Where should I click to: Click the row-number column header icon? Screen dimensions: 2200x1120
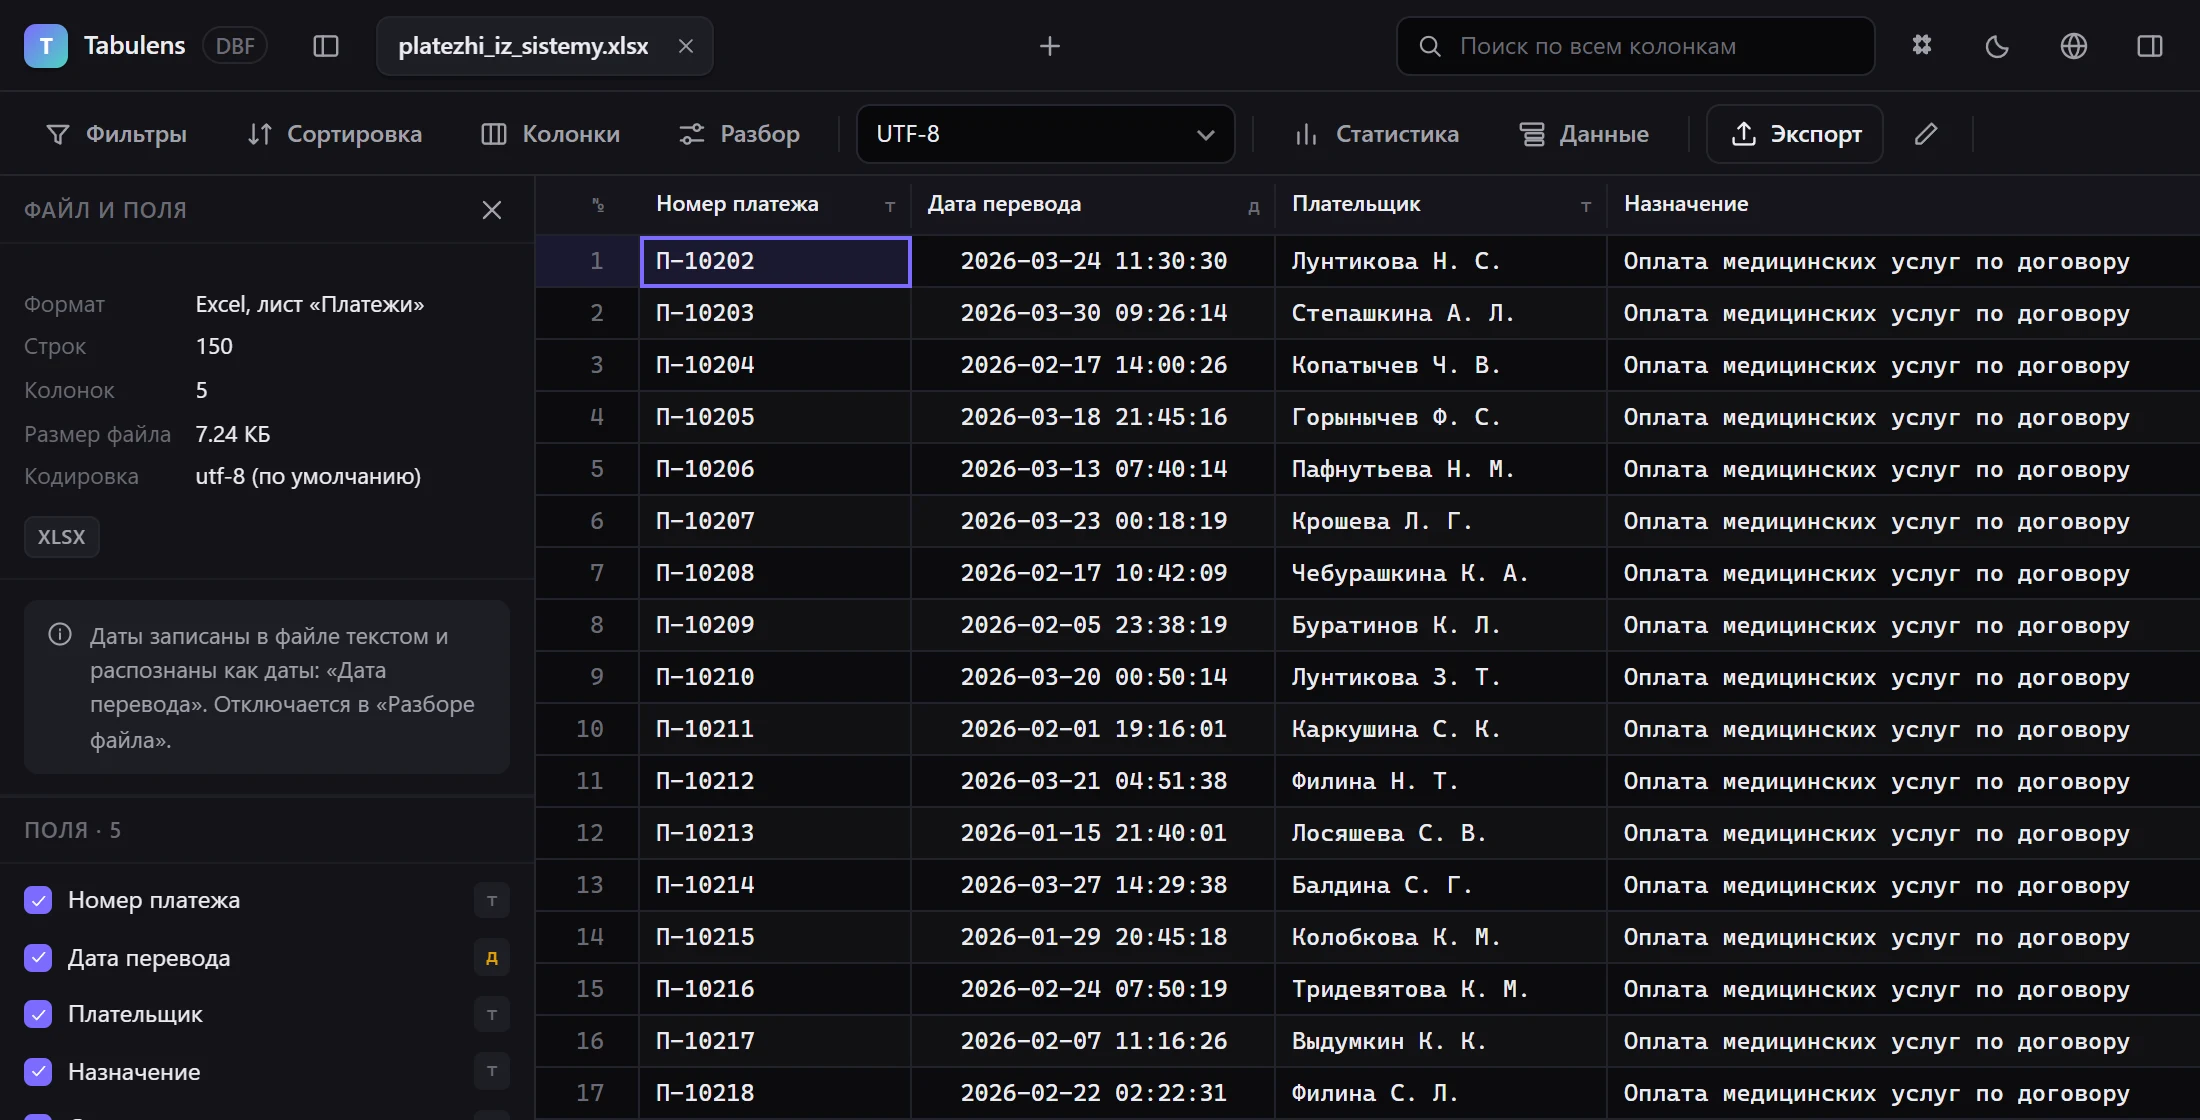tap(597, 205)
